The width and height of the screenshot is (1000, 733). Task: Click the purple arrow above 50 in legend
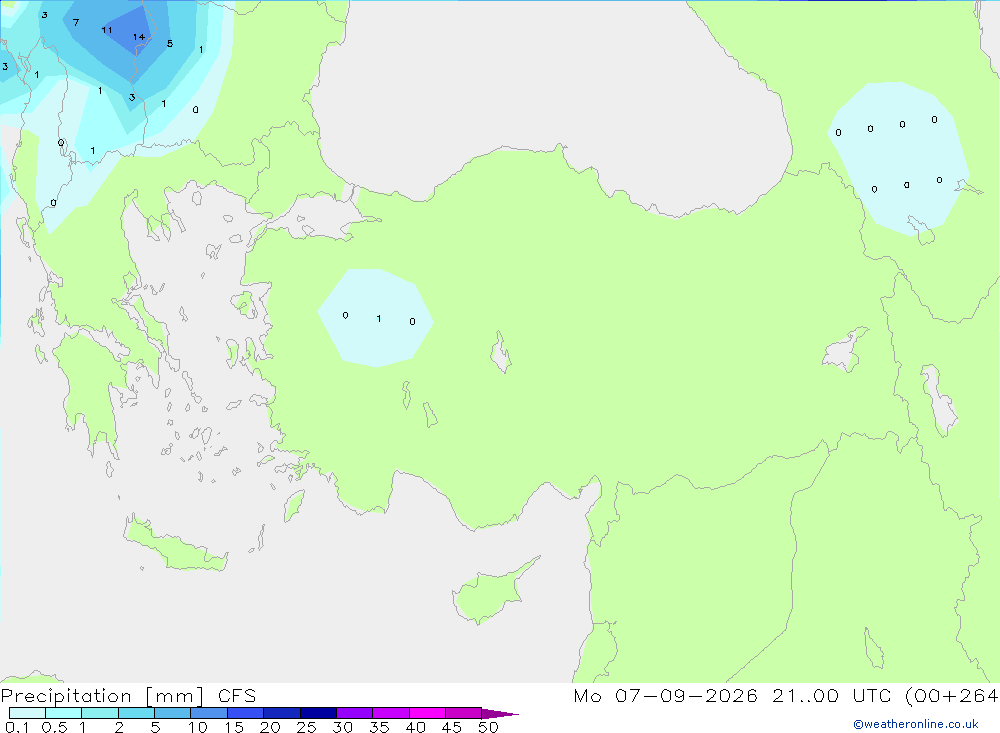[500, 713]
